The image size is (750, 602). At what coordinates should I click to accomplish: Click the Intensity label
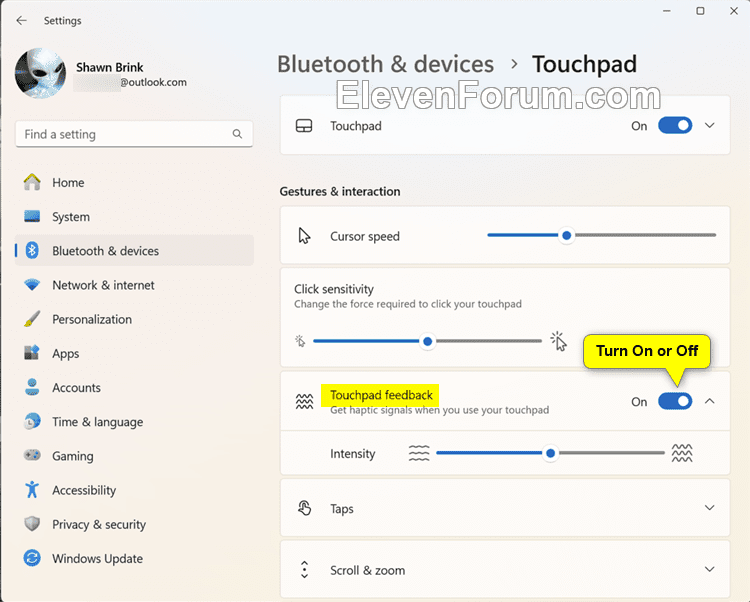[353, 453]
